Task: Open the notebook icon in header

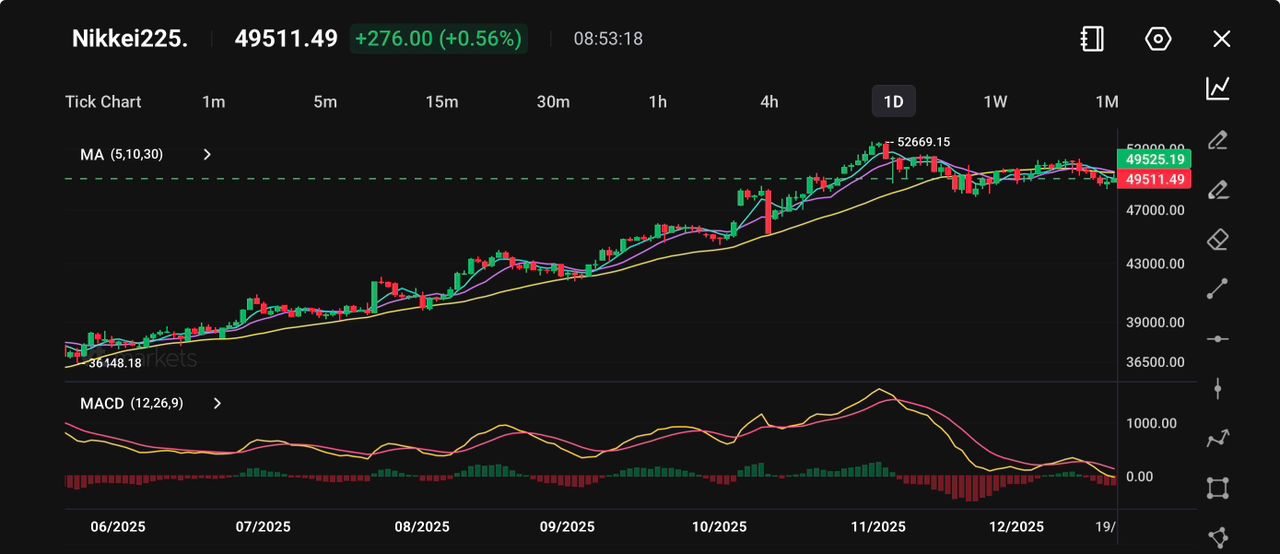Action: [x=1092, y=39]
